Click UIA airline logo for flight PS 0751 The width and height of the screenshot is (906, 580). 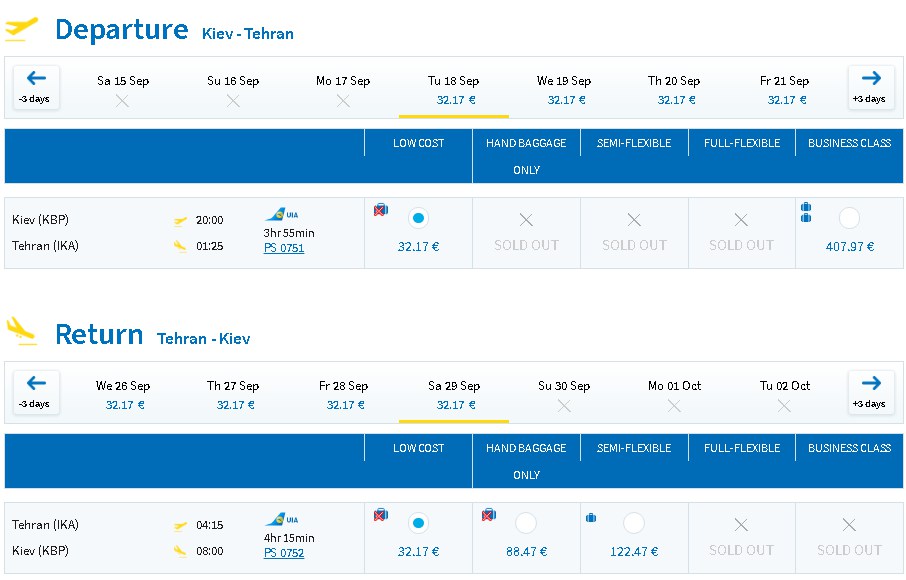pos(281,214)
